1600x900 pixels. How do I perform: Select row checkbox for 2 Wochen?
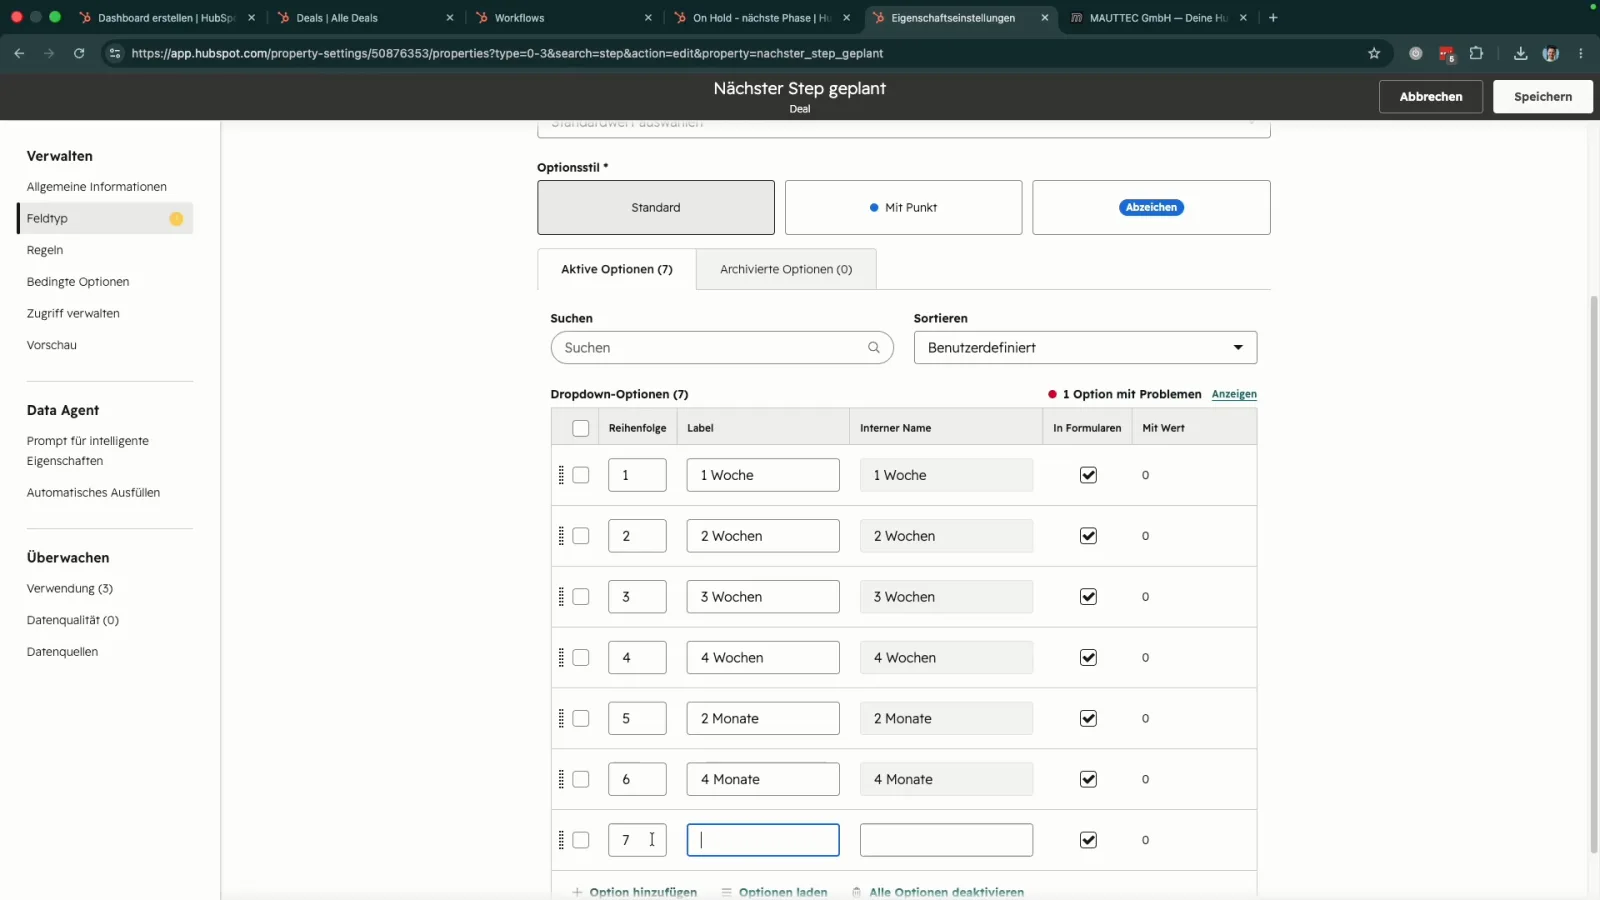click(581, 536)
